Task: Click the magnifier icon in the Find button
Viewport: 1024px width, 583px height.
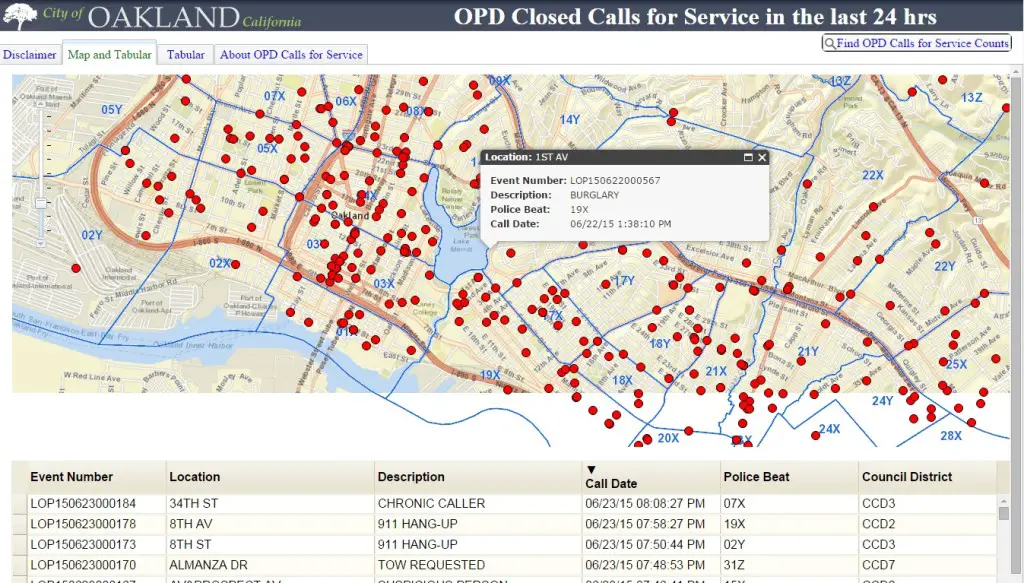Action: coord(829,44)
